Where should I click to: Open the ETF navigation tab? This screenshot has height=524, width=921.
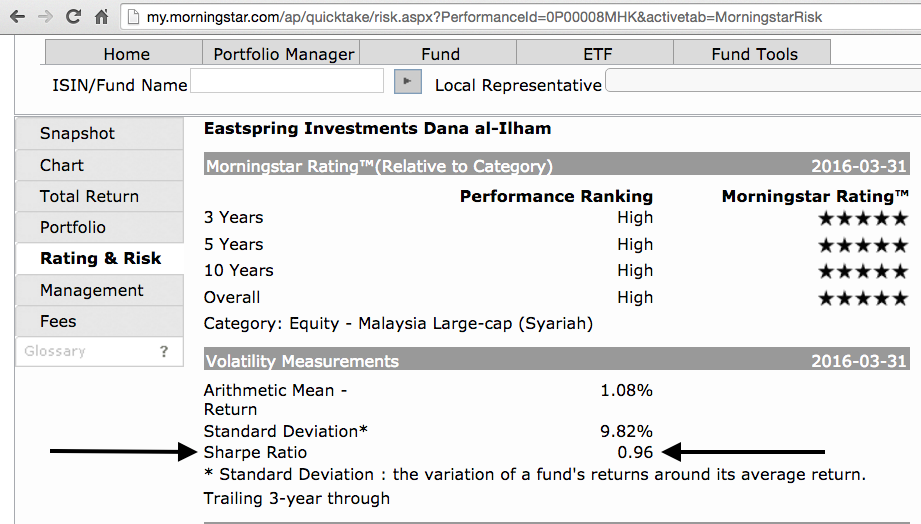tap(597, 54)
